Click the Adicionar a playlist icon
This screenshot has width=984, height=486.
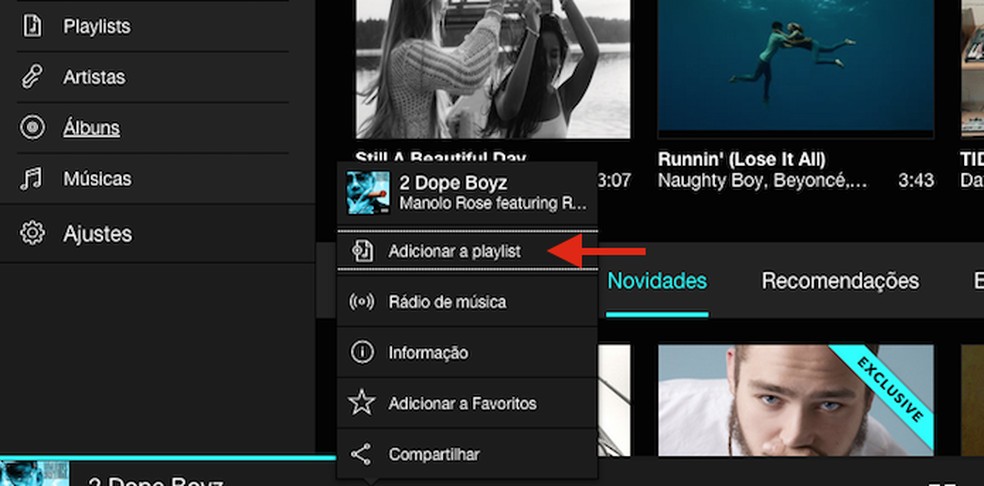(362, 251)
